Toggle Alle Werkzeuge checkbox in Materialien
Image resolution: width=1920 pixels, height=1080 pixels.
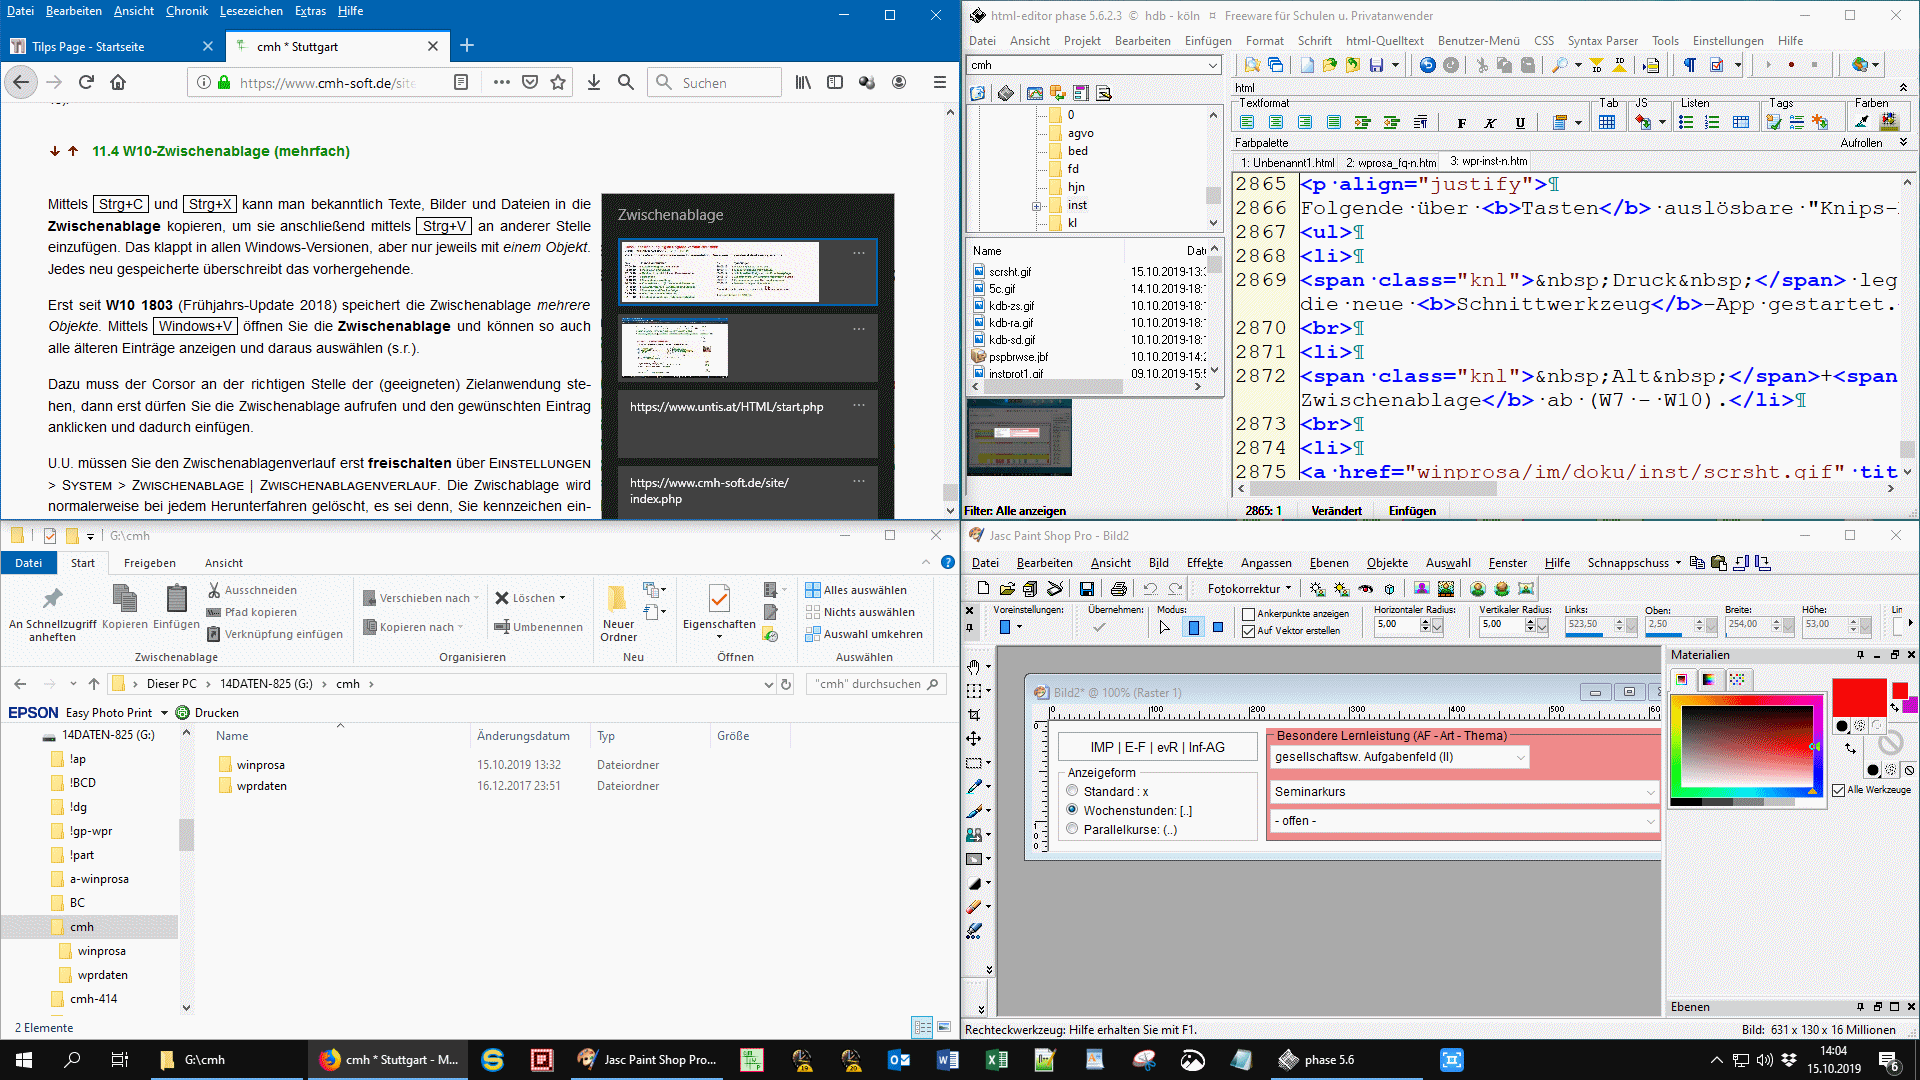[x=1839, y=790]
